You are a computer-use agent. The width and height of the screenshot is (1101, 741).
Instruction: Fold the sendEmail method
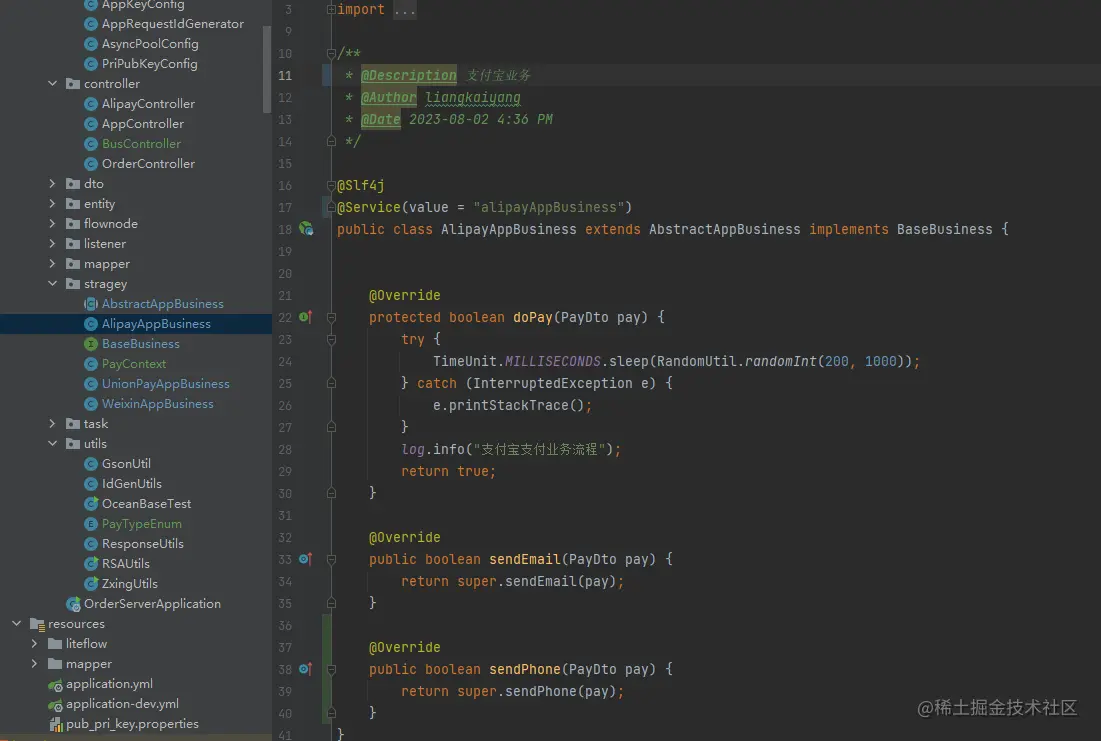331,560
